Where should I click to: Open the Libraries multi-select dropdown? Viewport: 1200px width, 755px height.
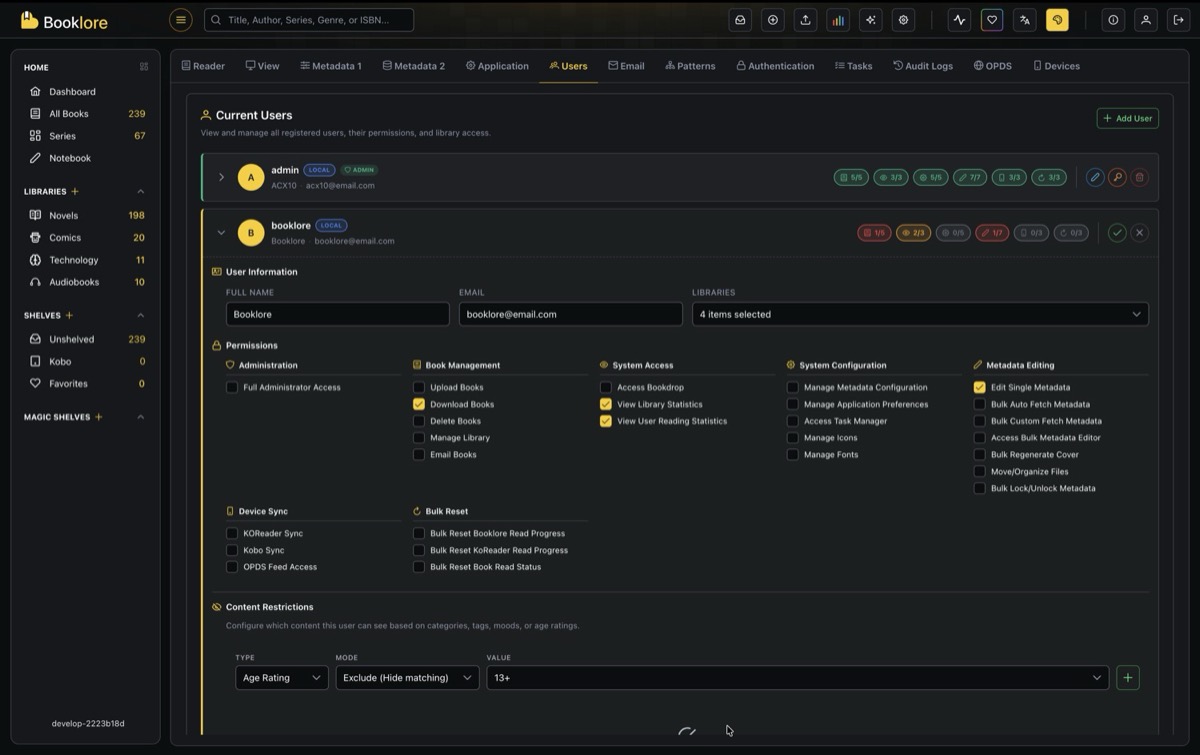coord(919,314)
